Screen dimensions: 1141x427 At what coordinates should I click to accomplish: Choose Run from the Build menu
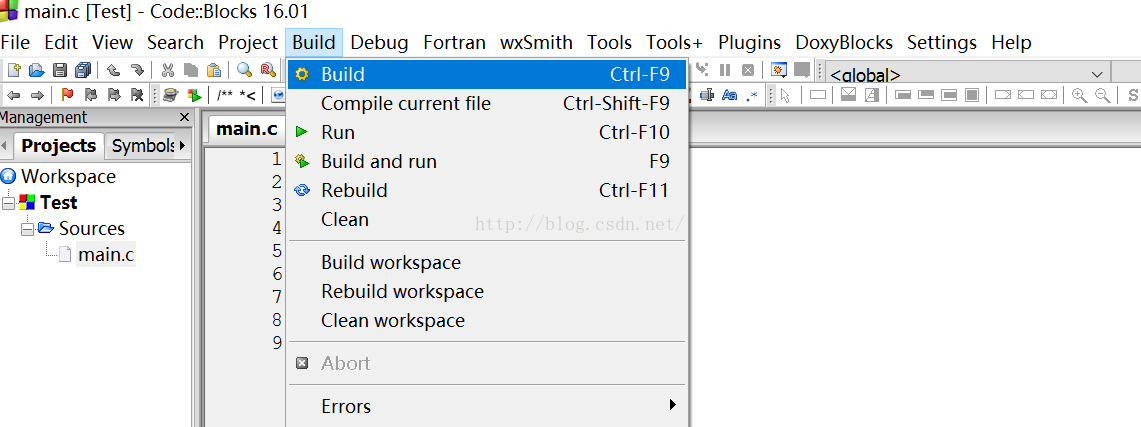tap(487, 132)
